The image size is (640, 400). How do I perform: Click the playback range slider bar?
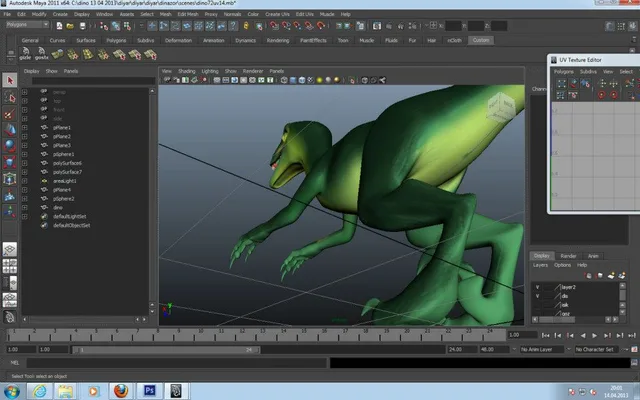click(x=166, y=350)
